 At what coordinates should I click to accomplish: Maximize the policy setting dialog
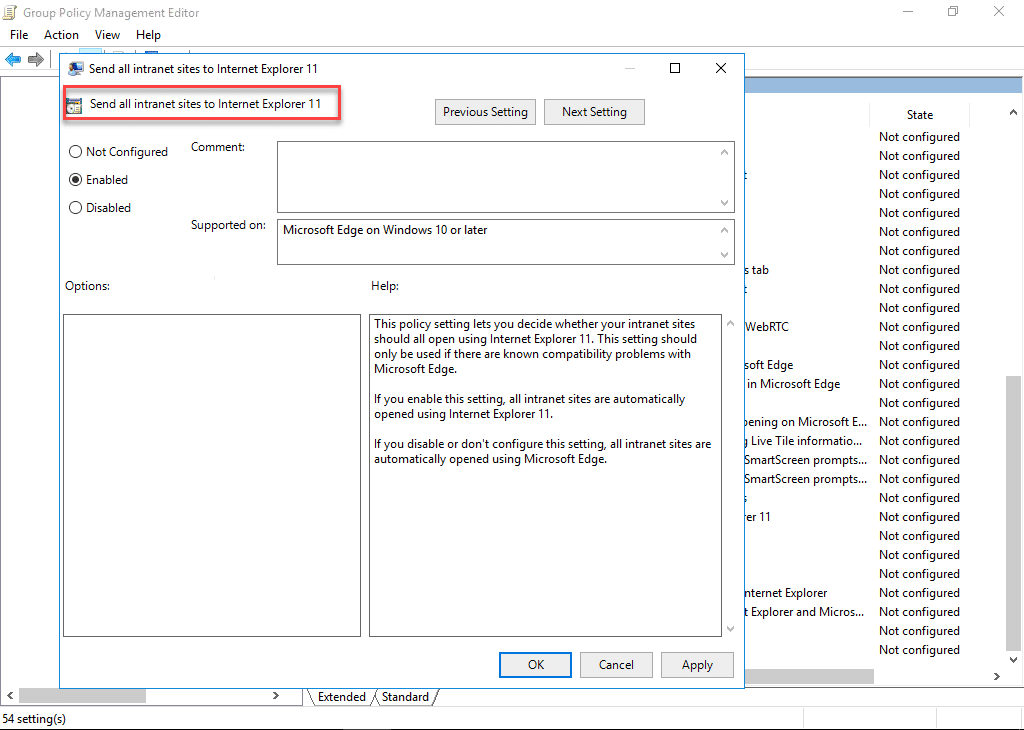(x=675, y=68)
